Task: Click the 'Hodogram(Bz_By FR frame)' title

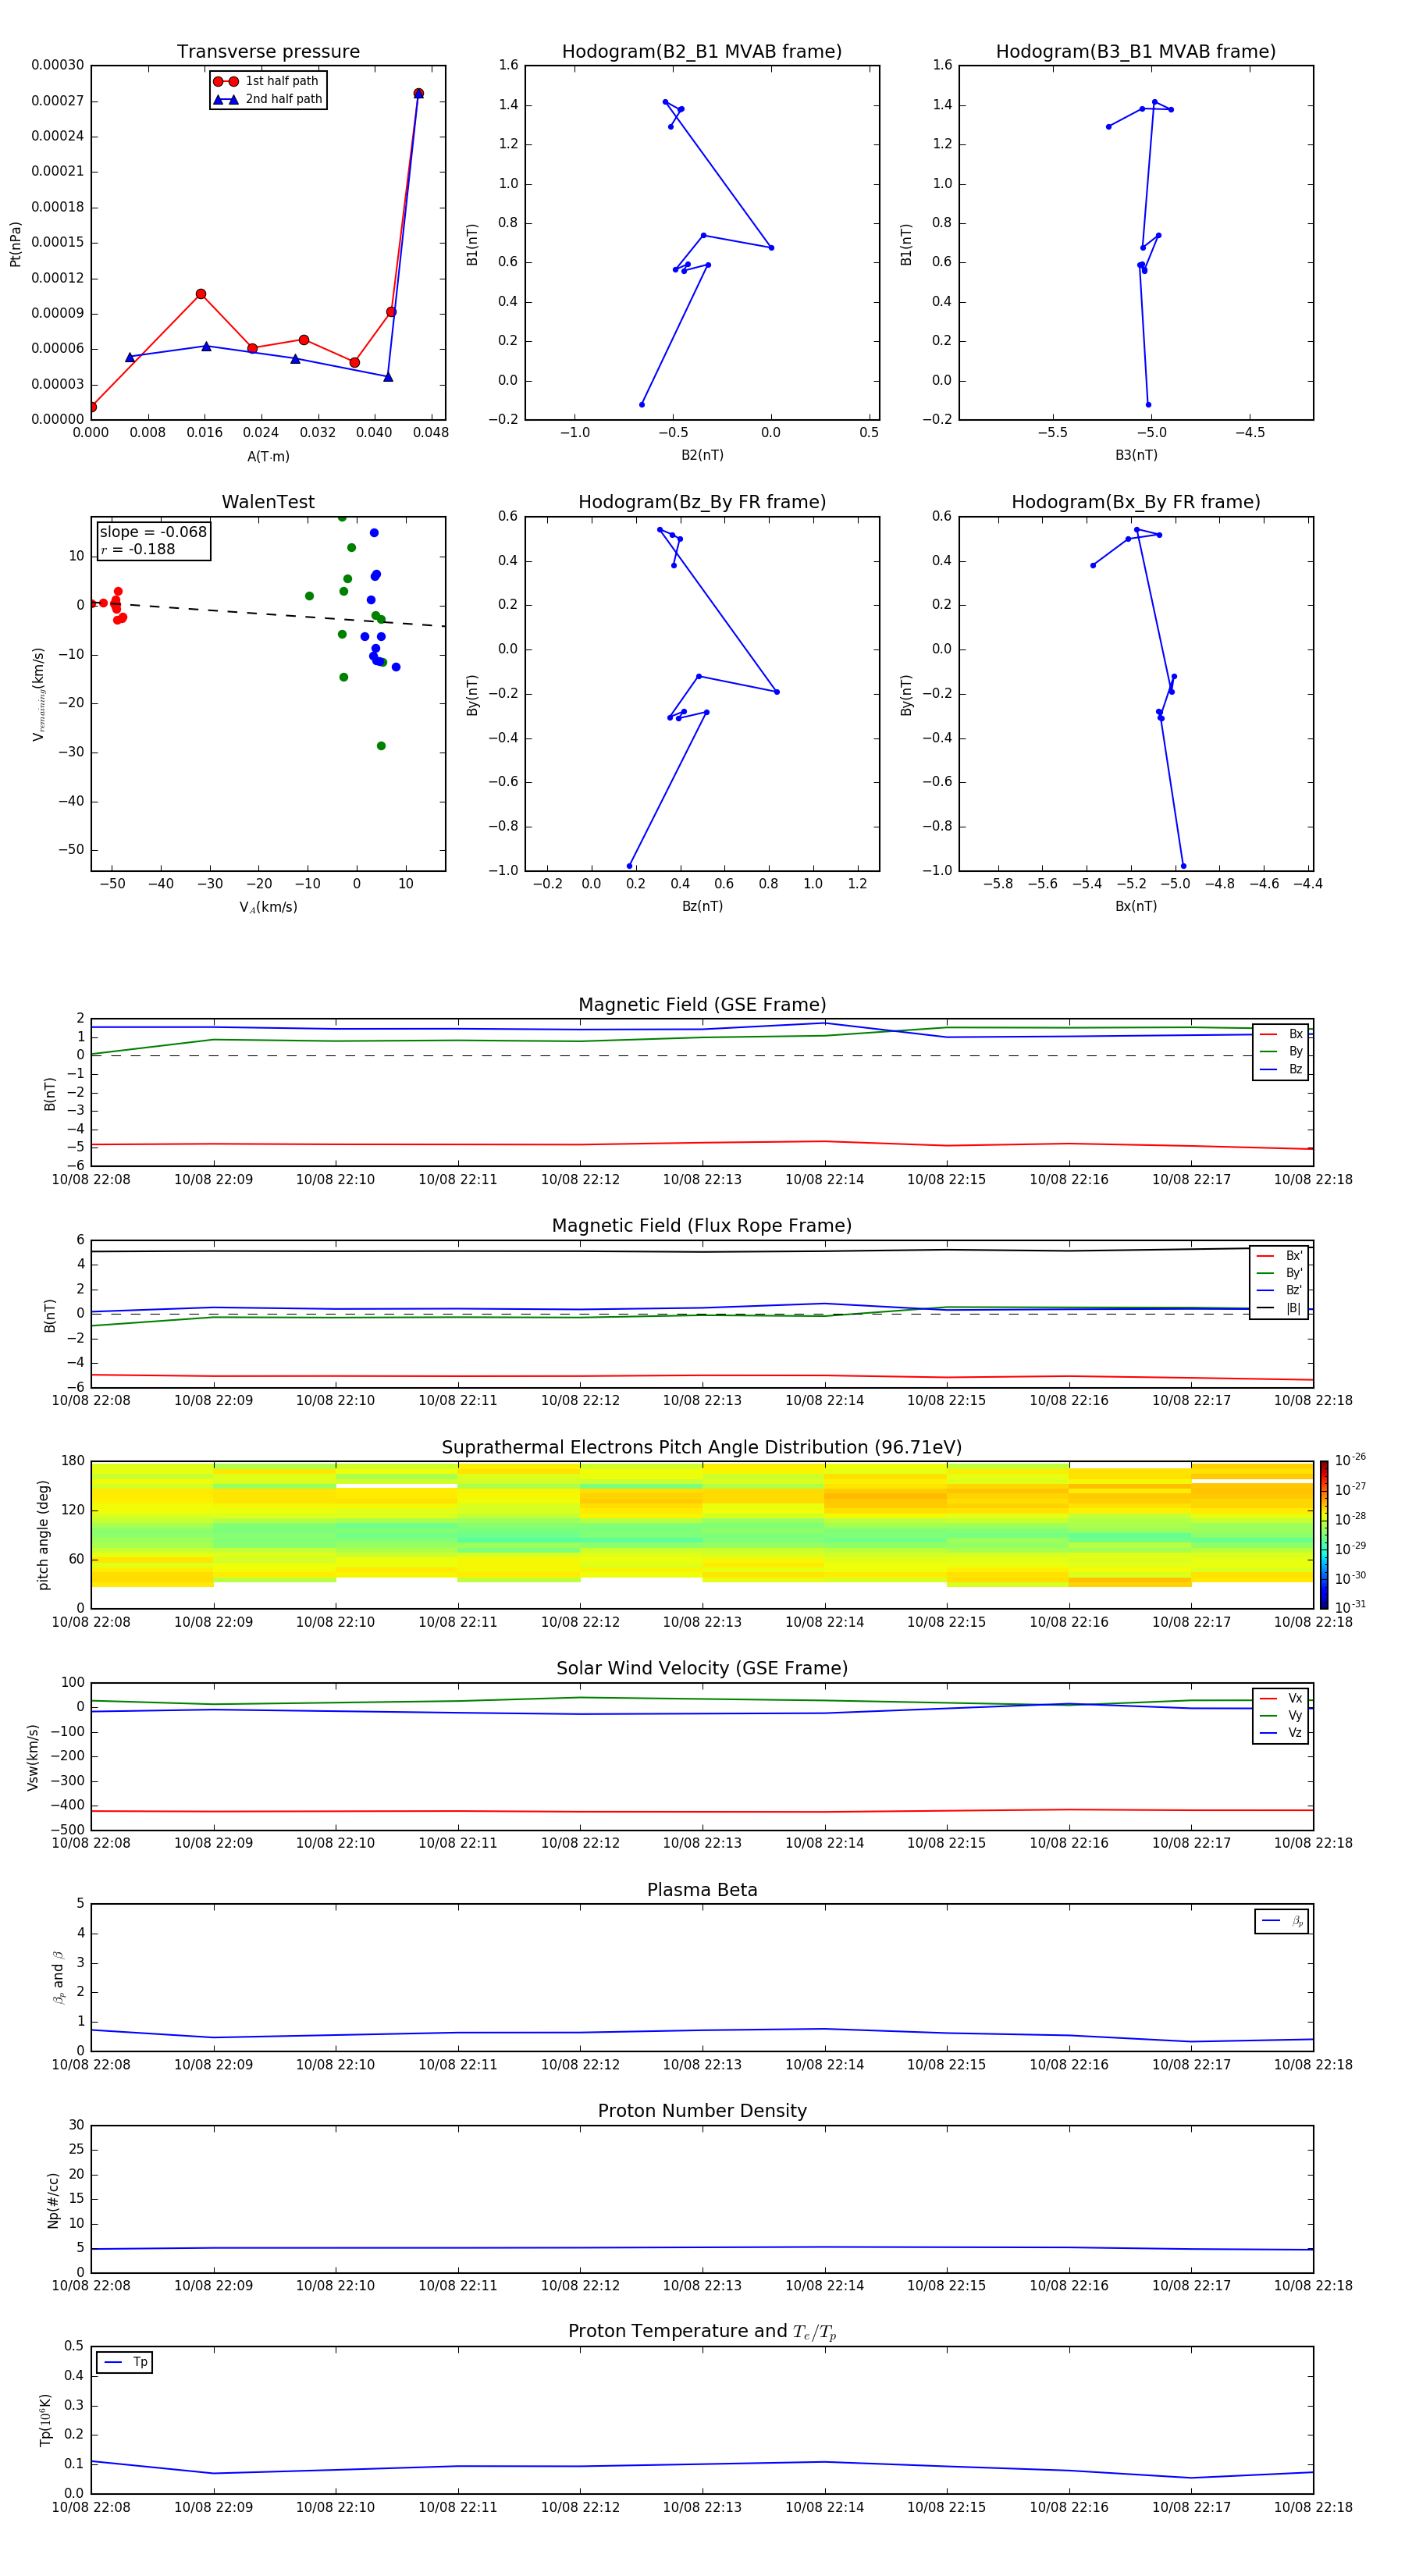Action: click(x=702, y=502)
